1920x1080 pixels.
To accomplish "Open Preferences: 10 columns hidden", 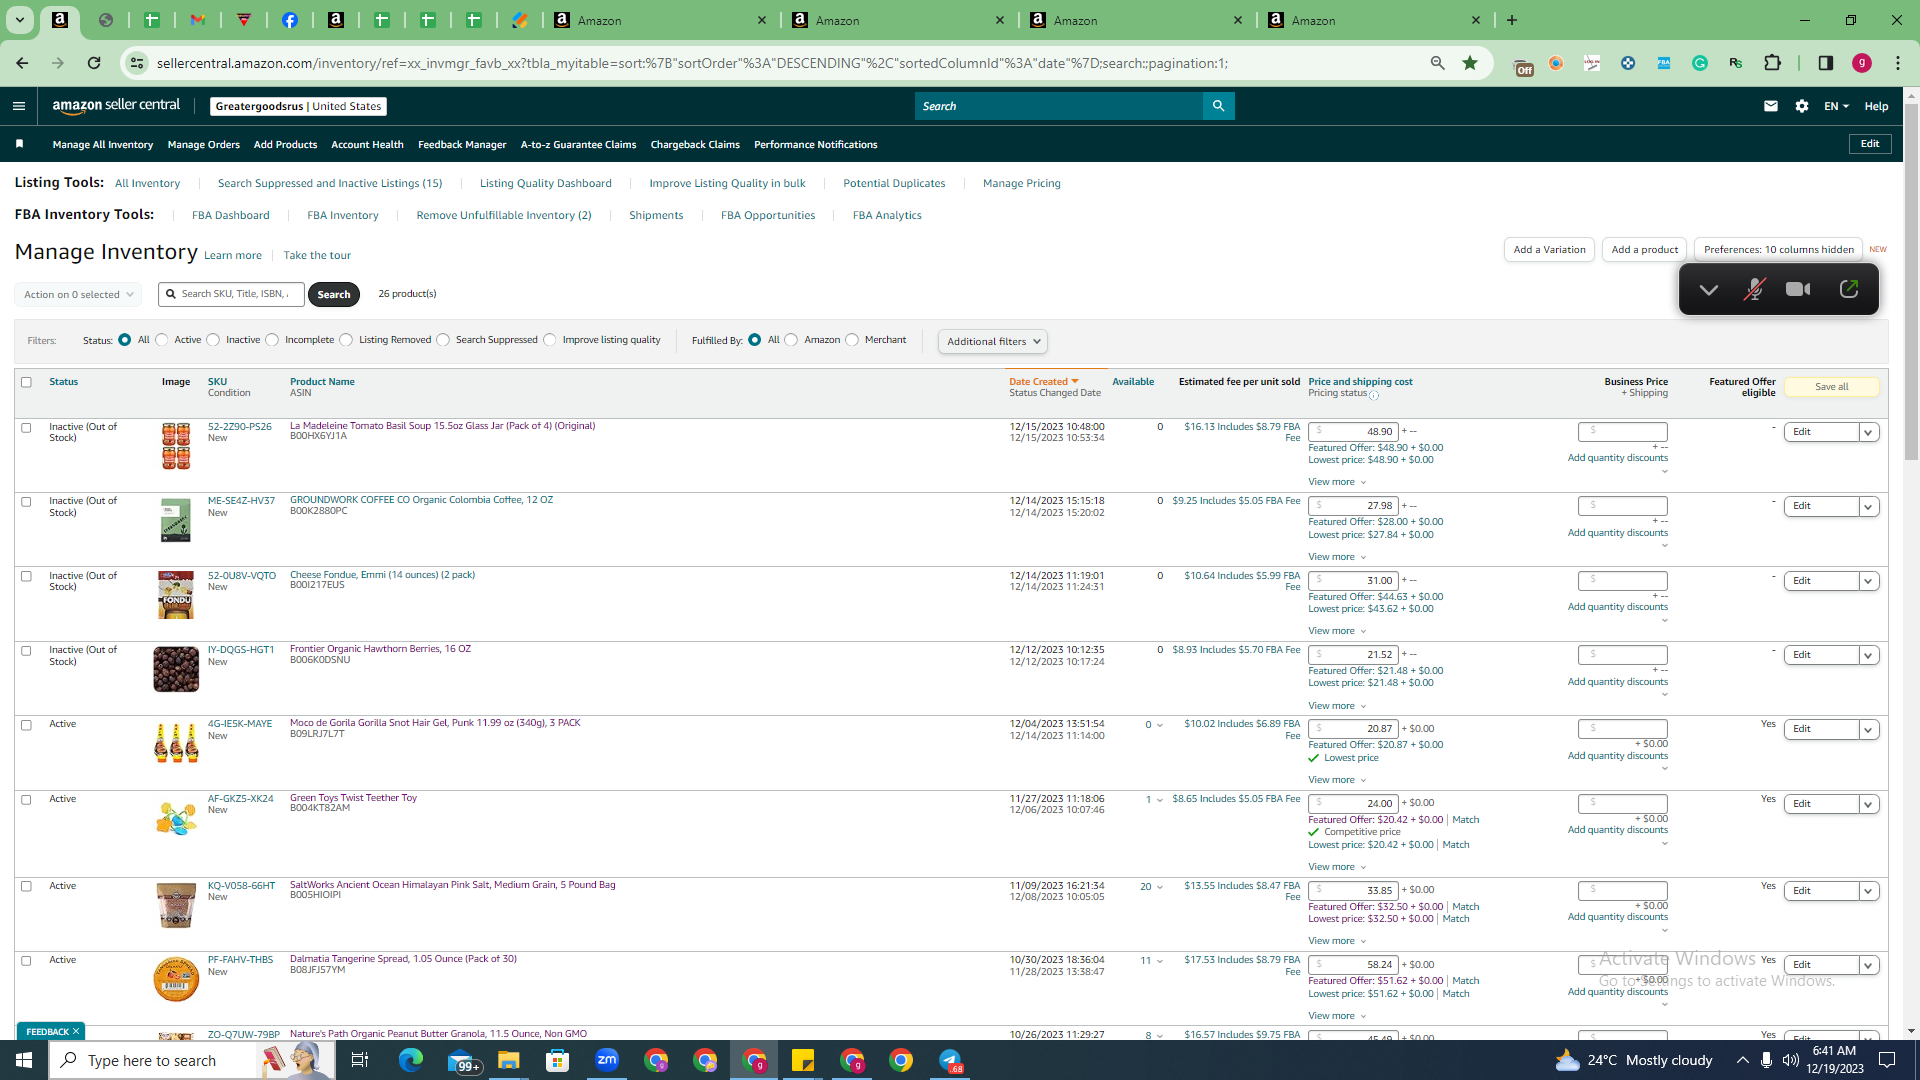I will [1778, 250].
